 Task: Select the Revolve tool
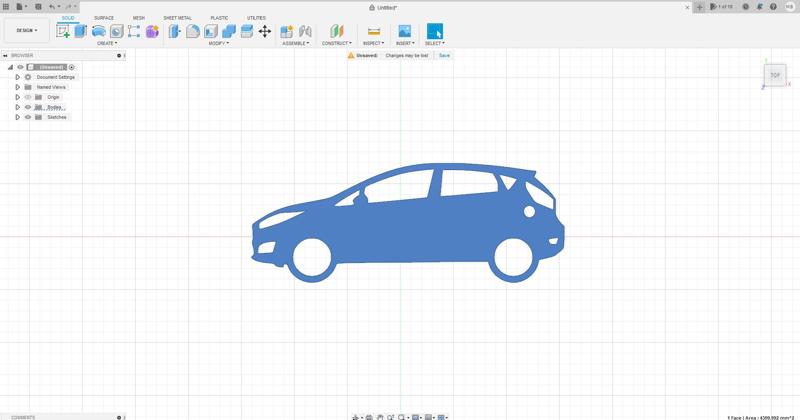[98, 31]
